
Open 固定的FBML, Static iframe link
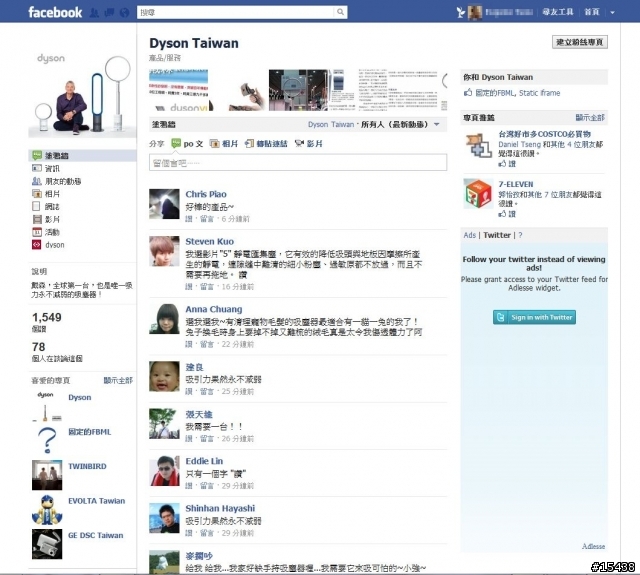(x=518, y=93)
